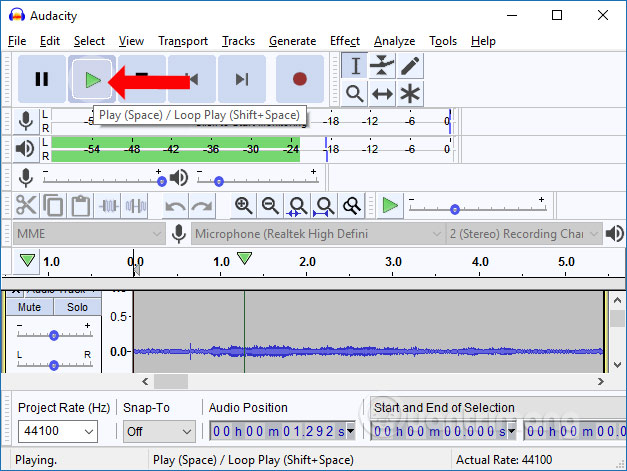The image size is (627, 471).
Task: Select the Envelope tool
Action: click(x=382, y=66)
